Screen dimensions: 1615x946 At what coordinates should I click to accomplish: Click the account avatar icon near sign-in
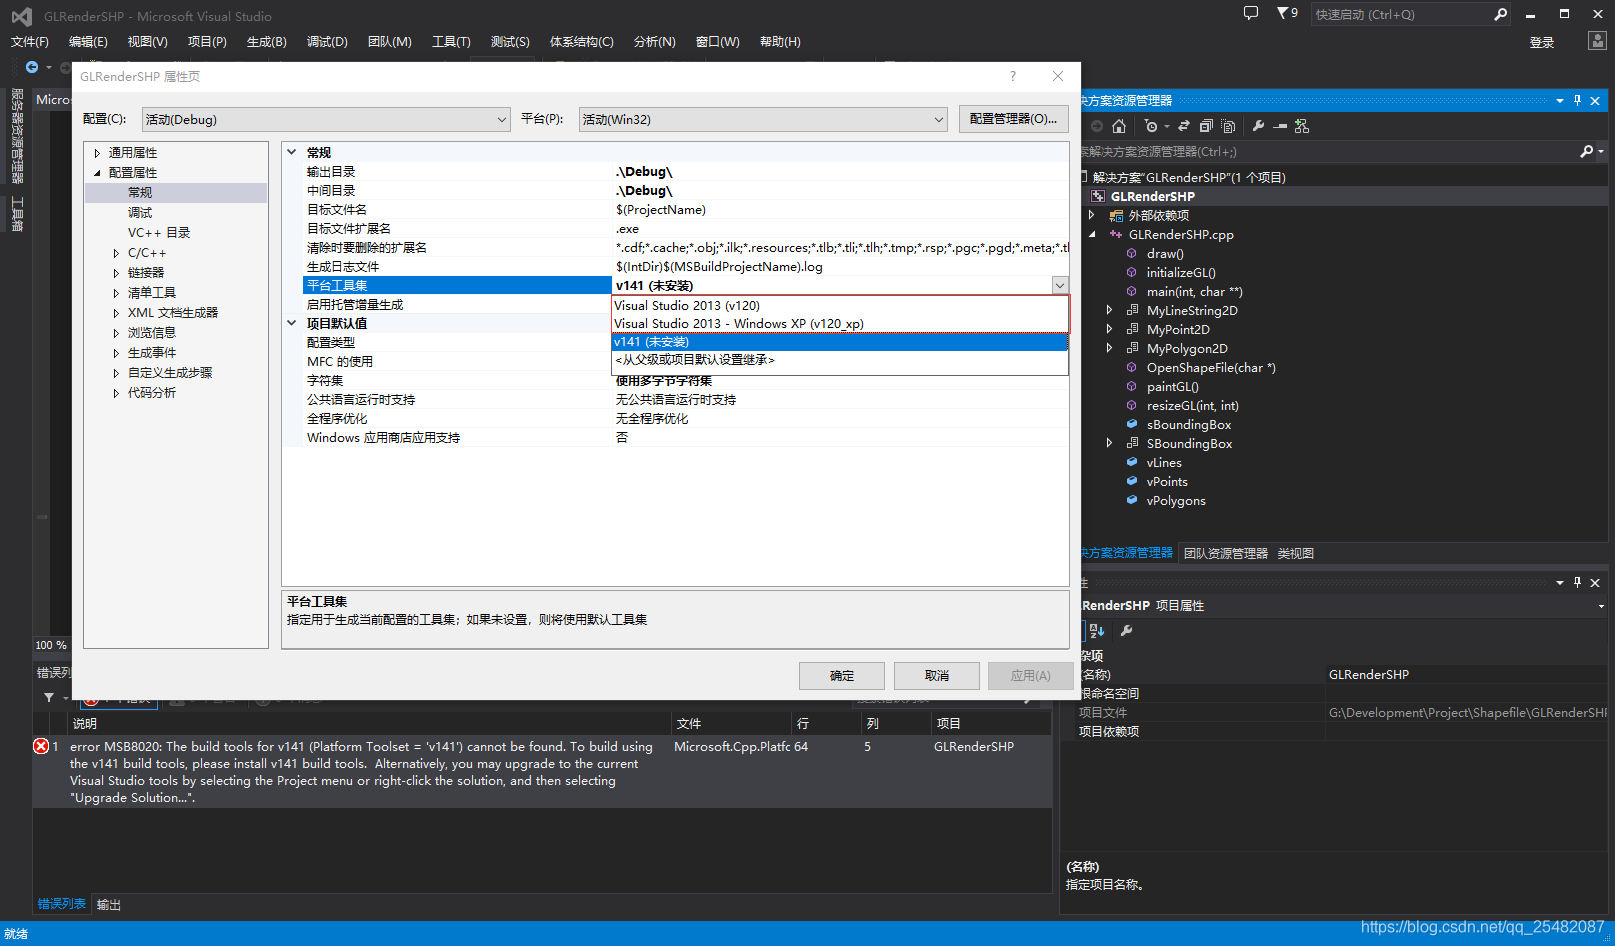[1597, 41]
